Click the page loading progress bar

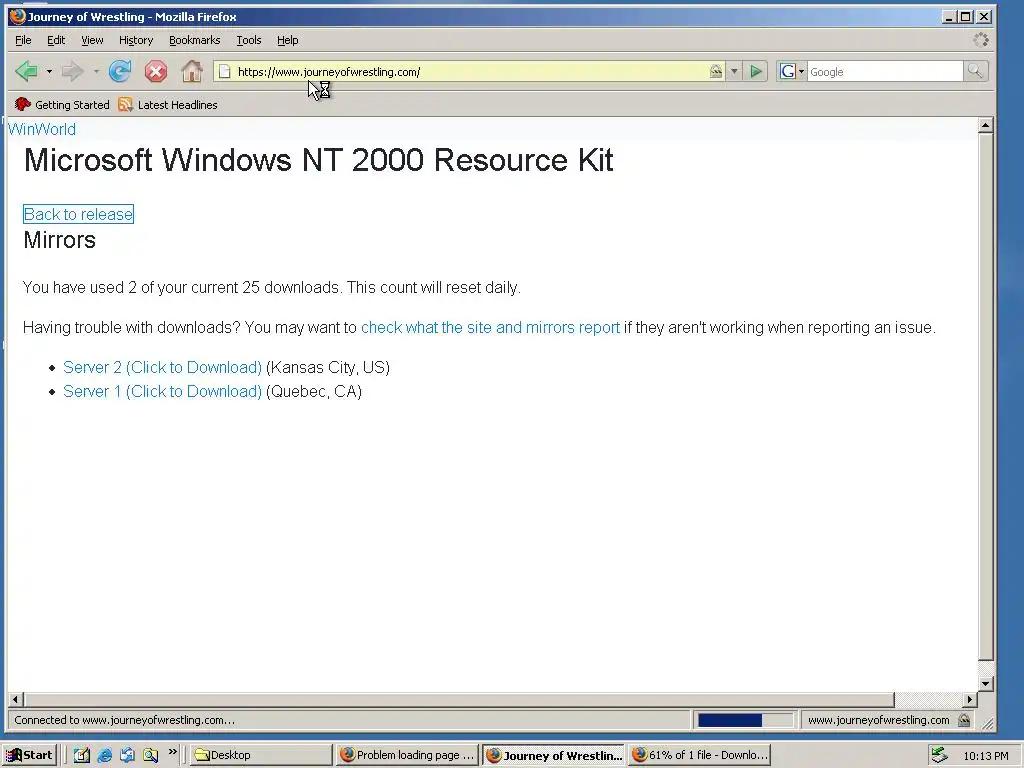point(745,720)
